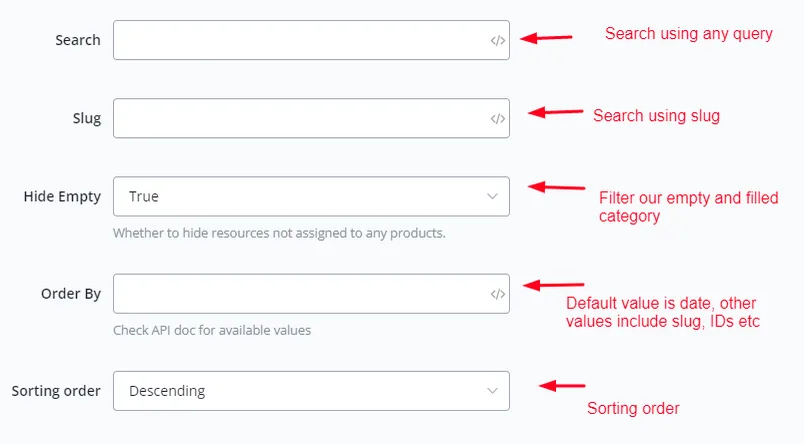
Task: Open the code variable picker in Search field
Action: 497,41
